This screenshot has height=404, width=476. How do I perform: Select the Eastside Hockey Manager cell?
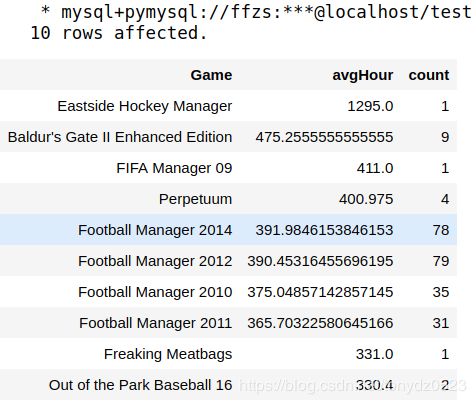click(145, 106)
